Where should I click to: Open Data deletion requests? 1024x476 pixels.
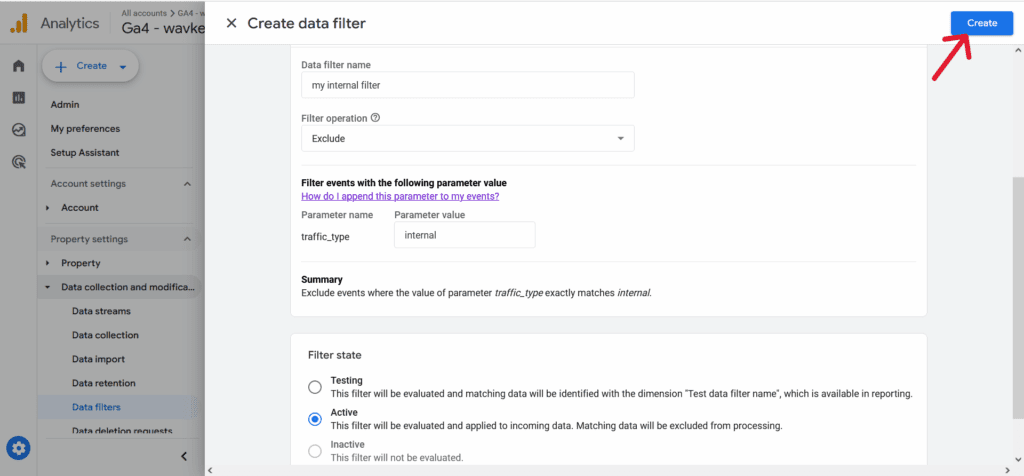pyautogui.click(x=122, y=431)
